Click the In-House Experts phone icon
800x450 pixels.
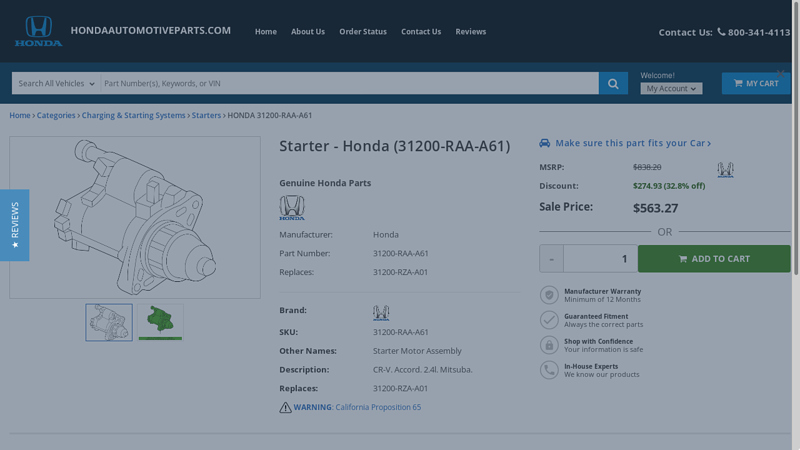[549, 370]
